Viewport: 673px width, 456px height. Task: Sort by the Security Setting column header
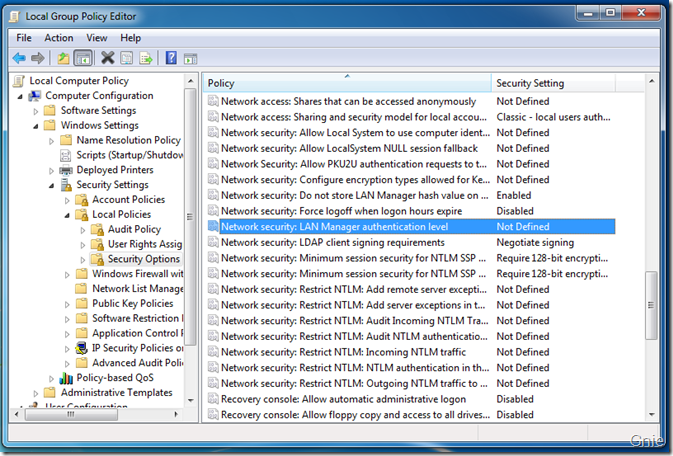click(553, 83)
